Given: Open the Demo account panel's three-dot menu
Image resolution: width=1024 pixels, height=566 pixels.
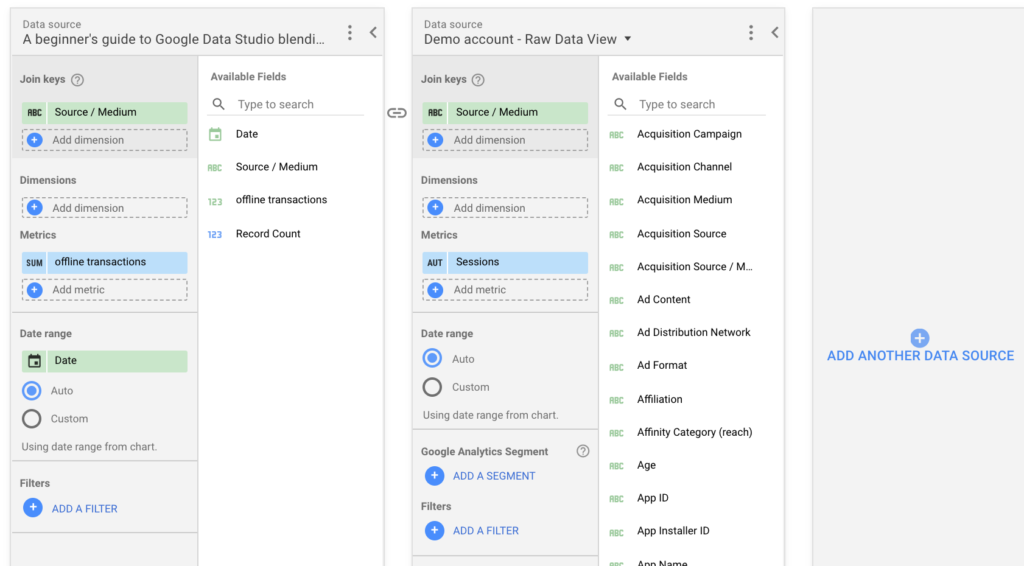Looking at the screenshot, I should (751, 33).
